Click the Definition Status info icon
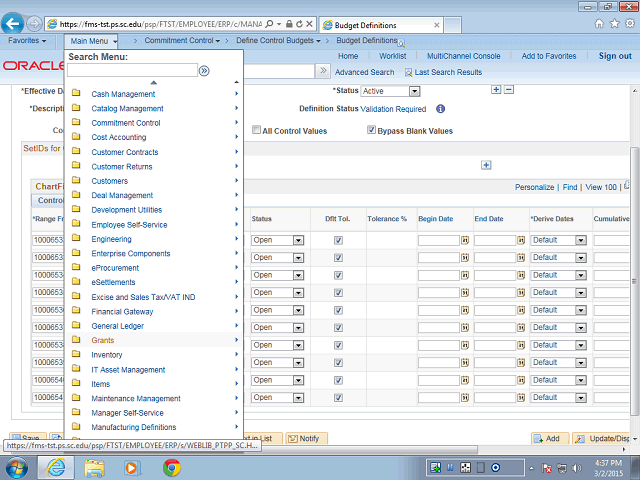 [440, 109]
